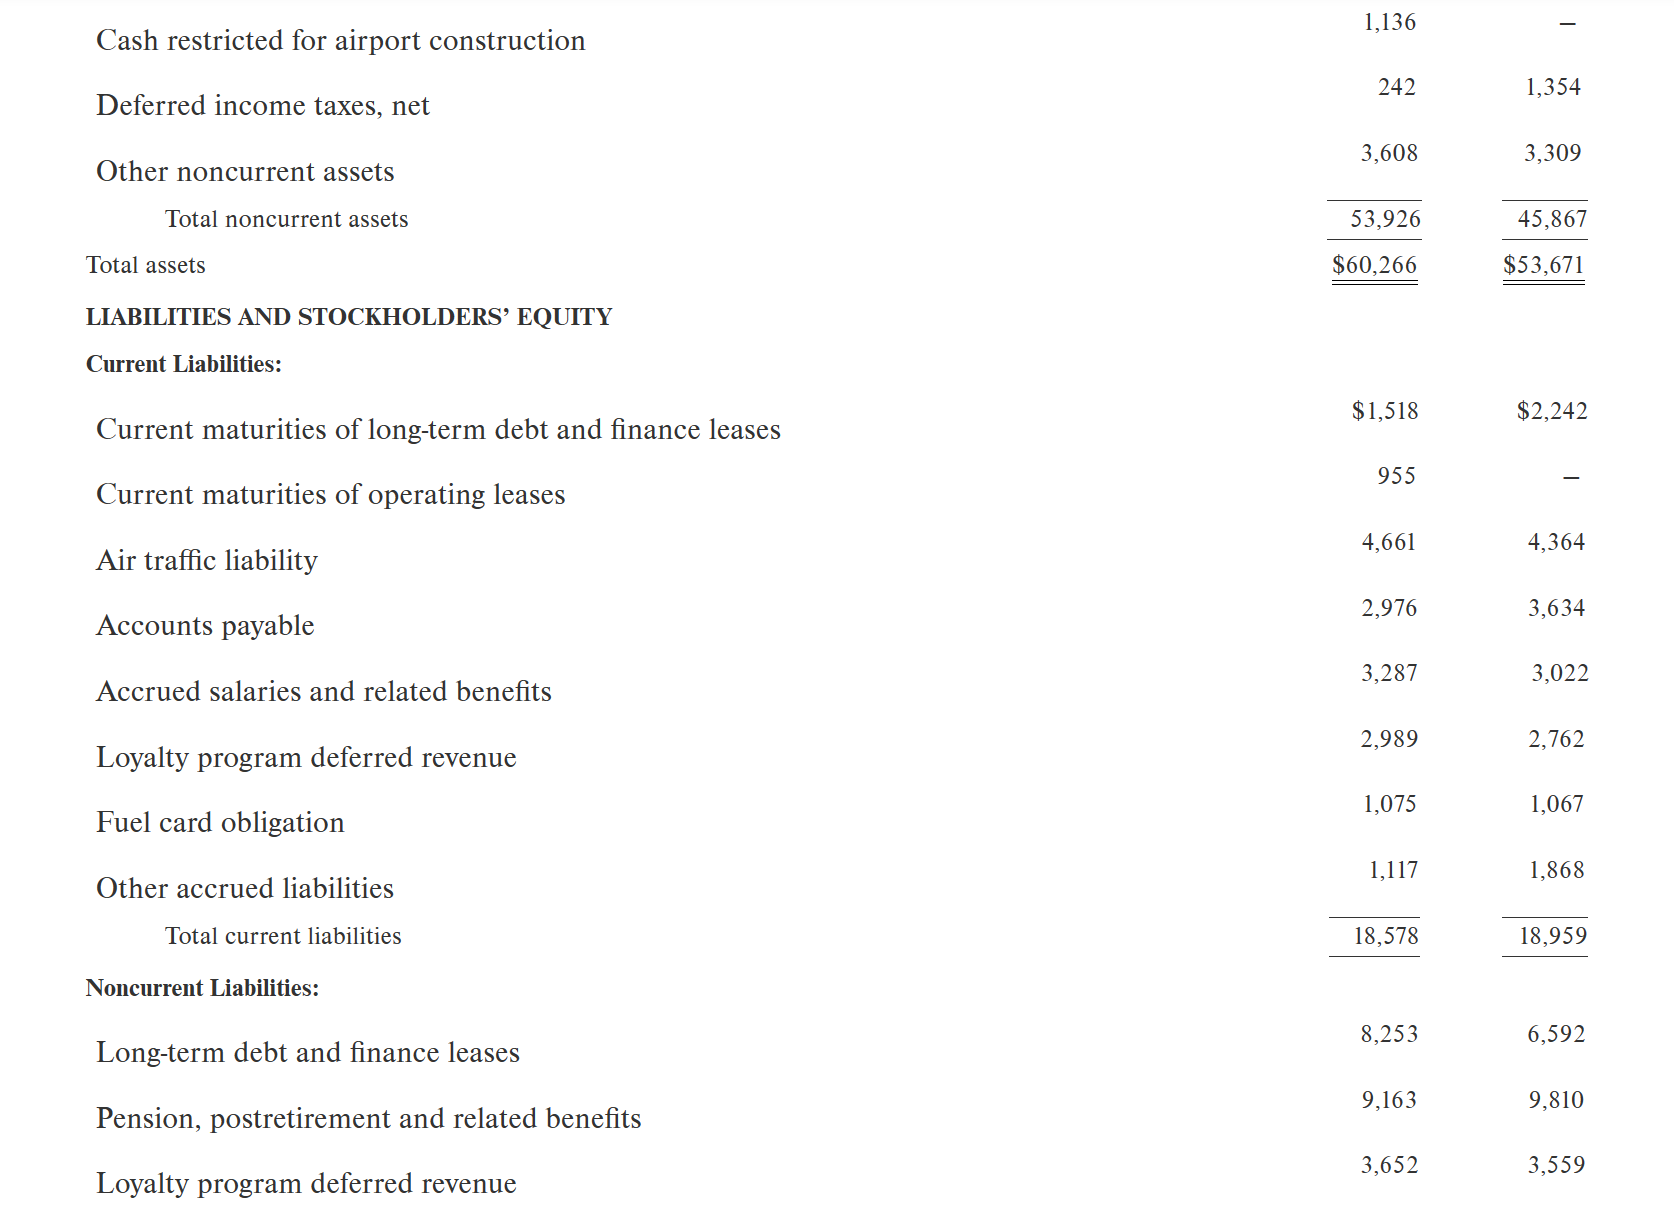Select the Total assets $53,671 figure
The height and width of the screenshot is (1213, 1674).
(1543, 265)
